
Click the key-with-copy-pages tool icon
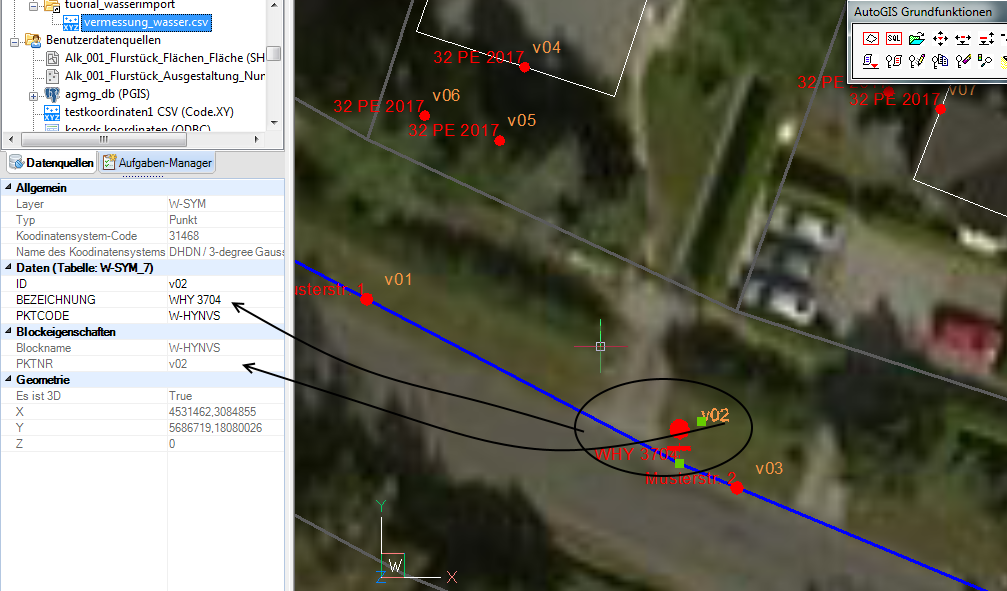coord(940,61)
